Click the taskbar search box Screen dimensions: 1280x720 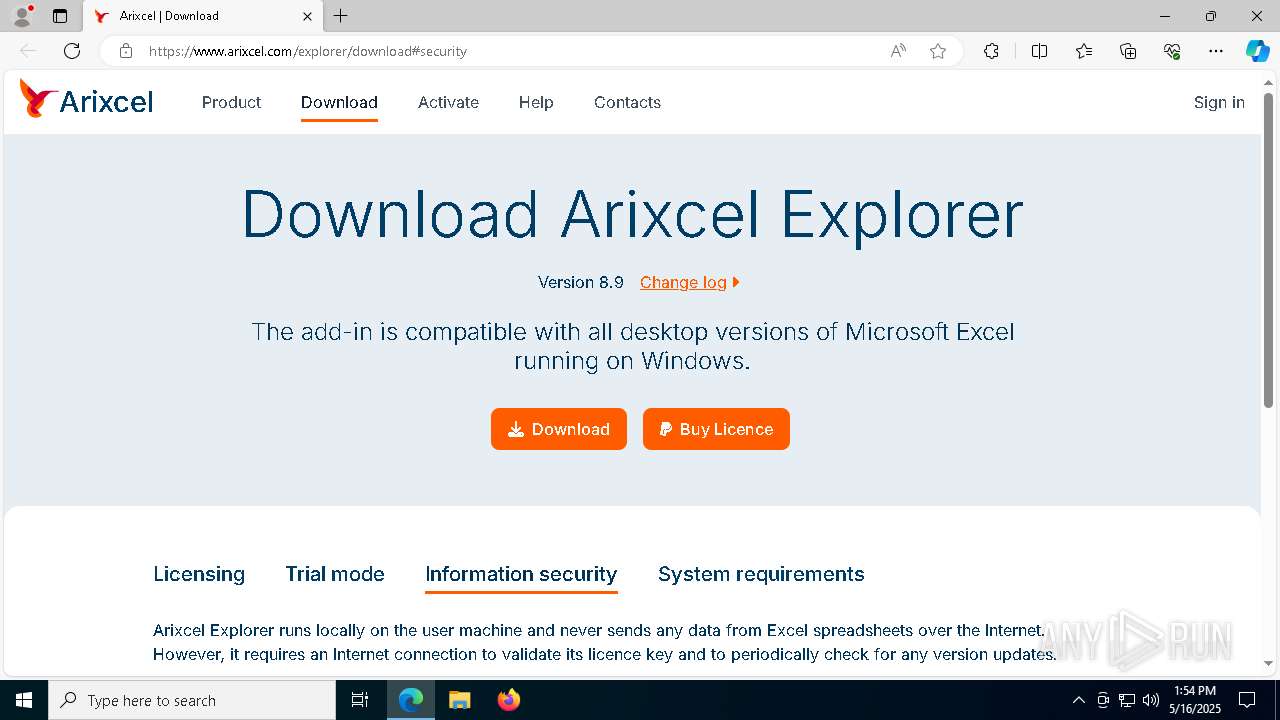click(192, 700)
